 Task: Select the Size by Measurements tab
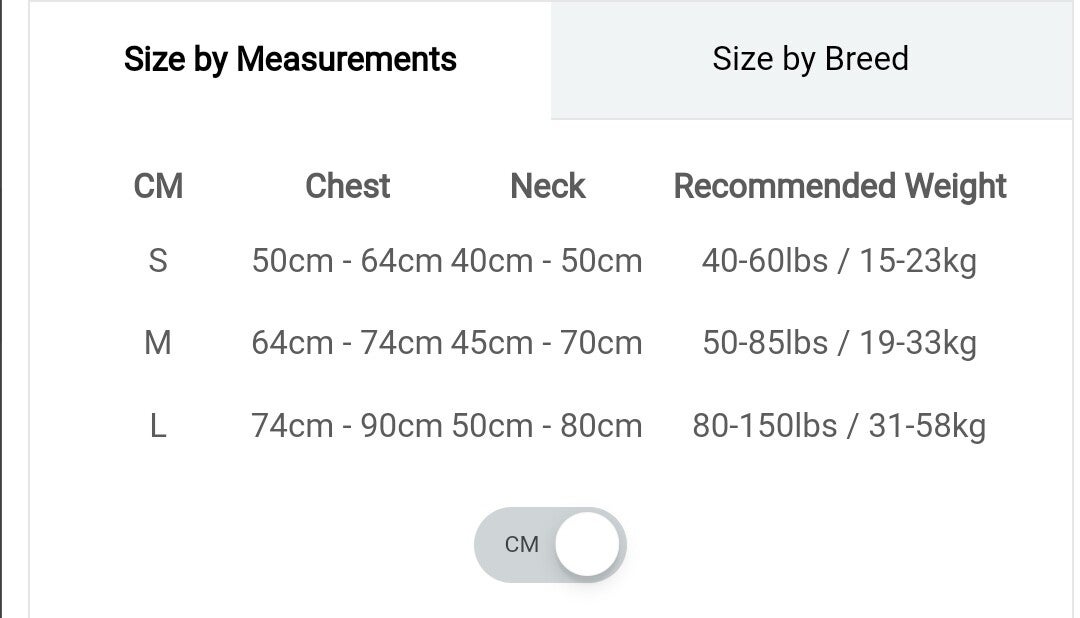pos(290,60)
